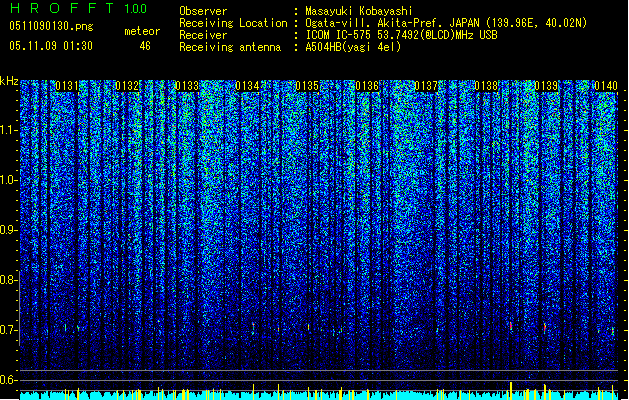Click the 0135 time marker
The height and width of the screenshot is (400, 629).
click(307, 86)
